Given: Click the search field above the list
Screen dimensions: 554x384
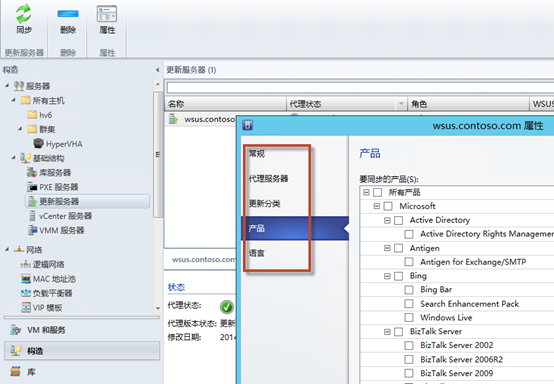Looking at the screenshot, I should click(360, 87).
